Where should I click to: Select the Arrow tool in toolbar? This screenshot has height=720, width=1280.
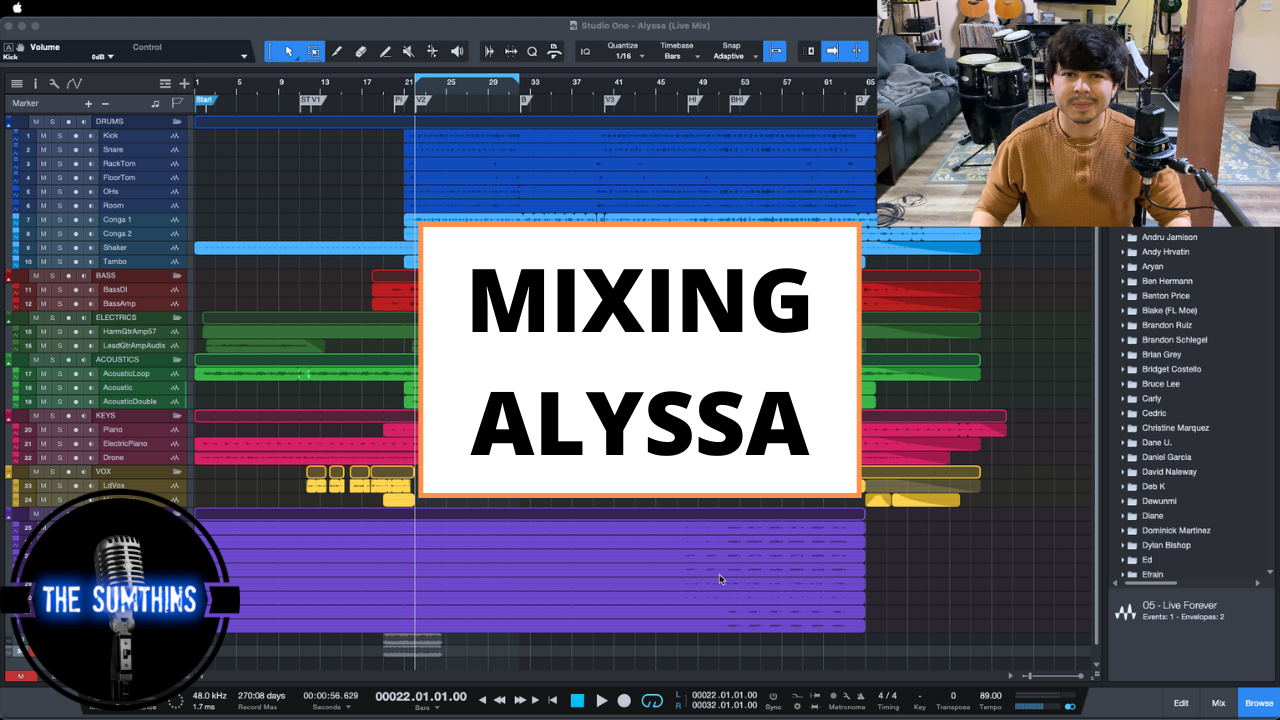289,51
